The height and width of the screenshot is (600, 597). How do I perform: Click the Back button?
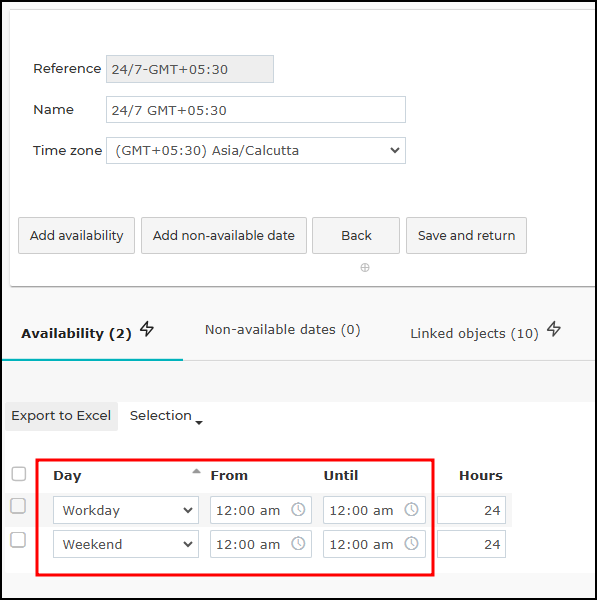[x=356, y=236]
